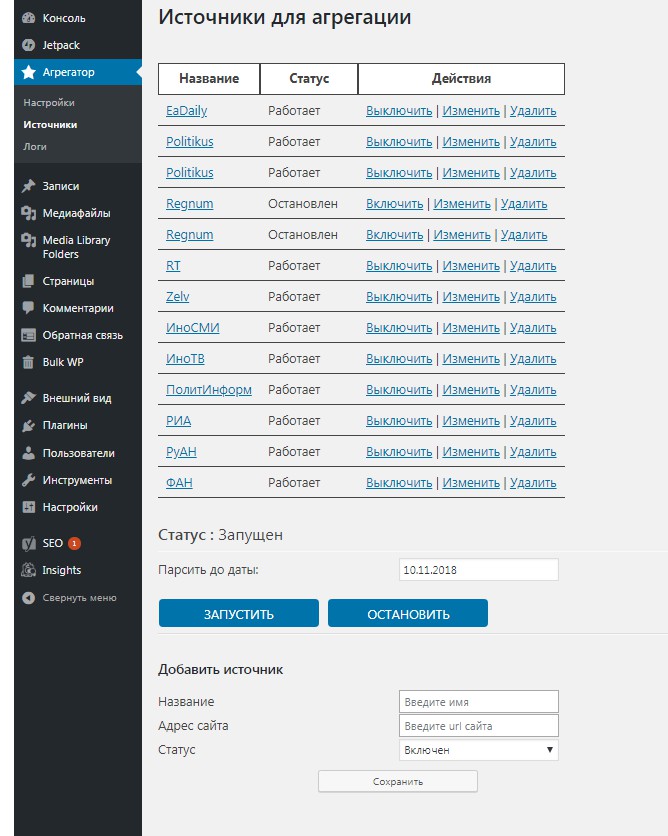
Task: Open the Статус dropdown showing Включен
Action: coord(478,750)
